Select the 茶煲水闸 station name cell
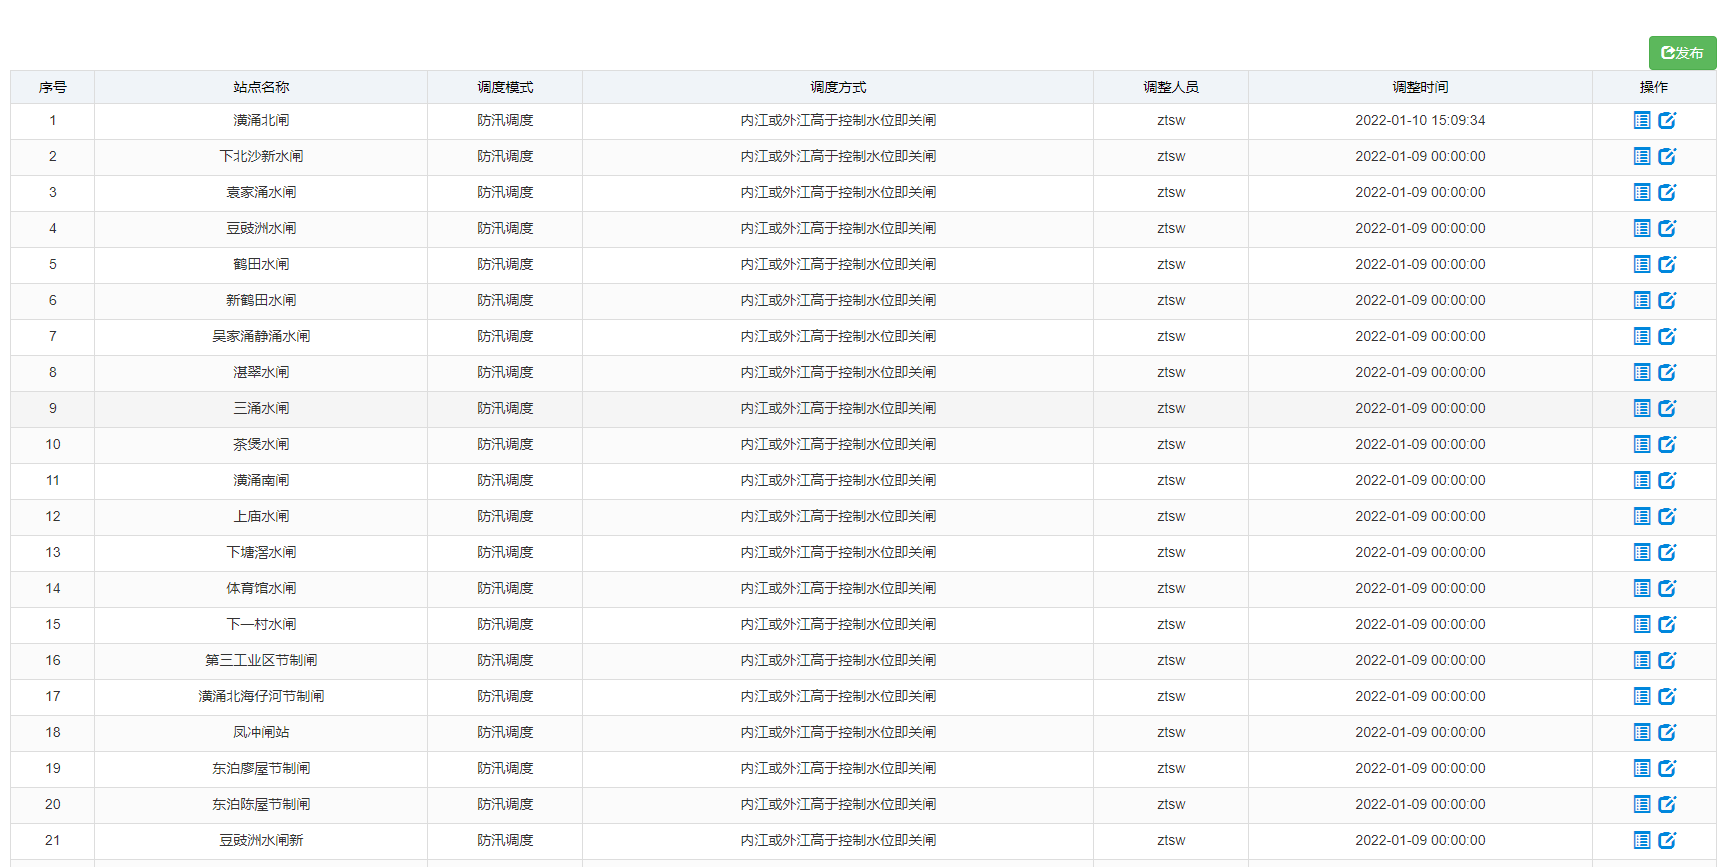Image resolution: width=1728 pixels, height=867 pixels. [261, 444]
